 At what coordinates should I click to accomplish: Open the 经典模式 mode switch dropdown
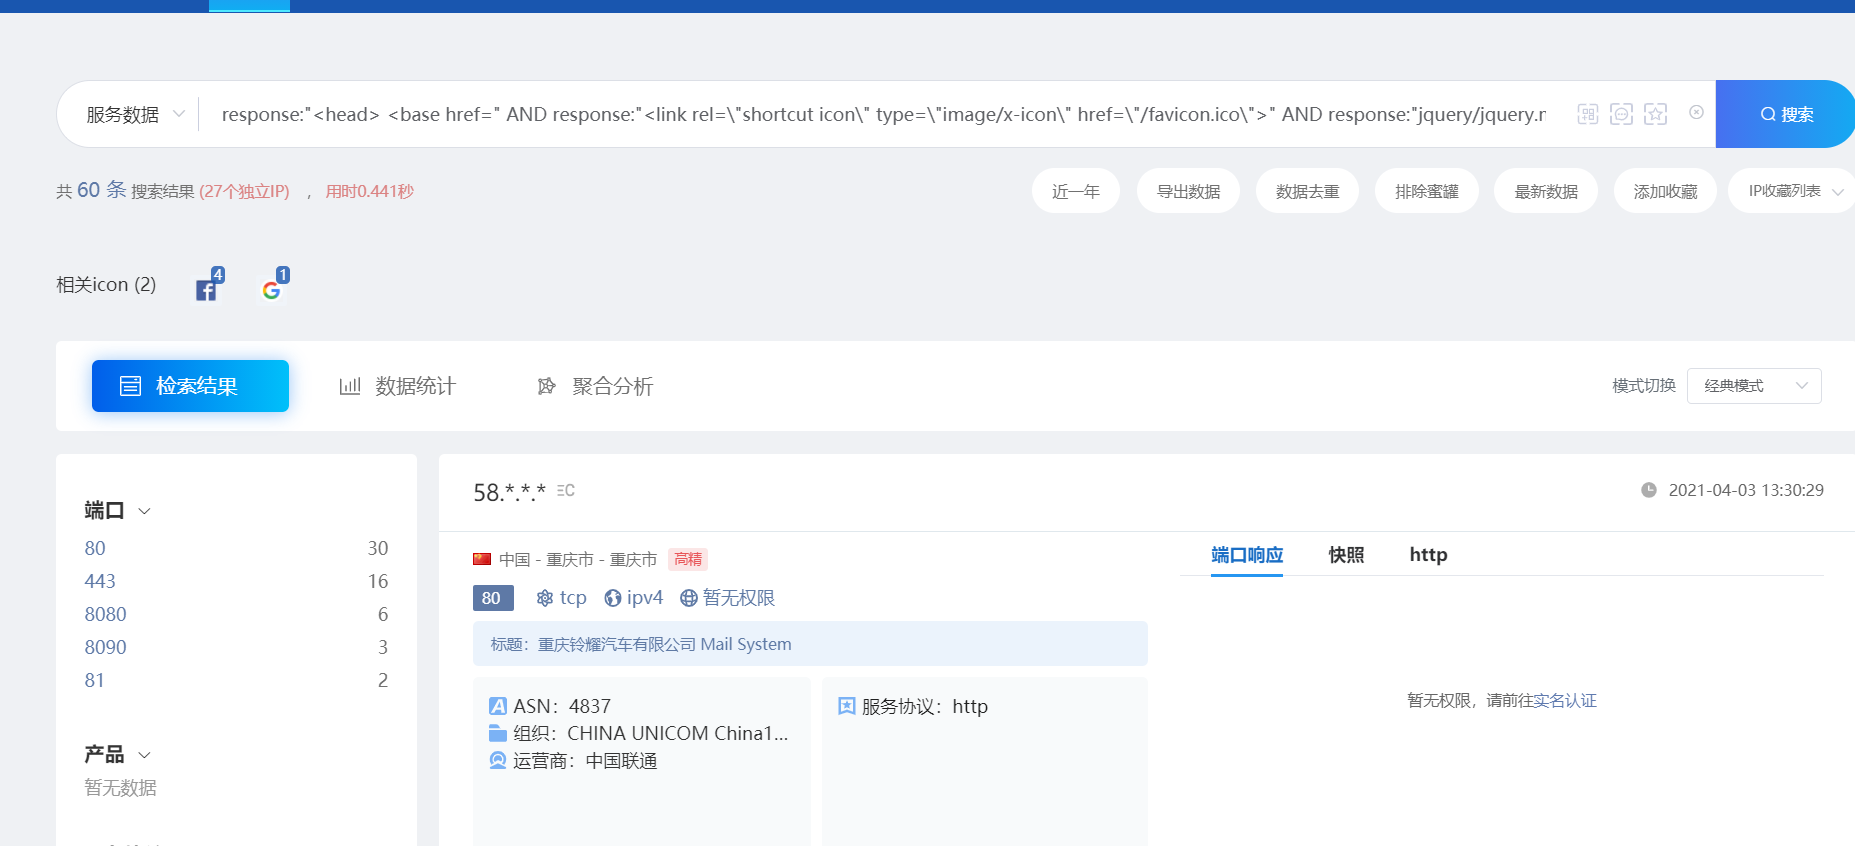[x=1754, y=386]
